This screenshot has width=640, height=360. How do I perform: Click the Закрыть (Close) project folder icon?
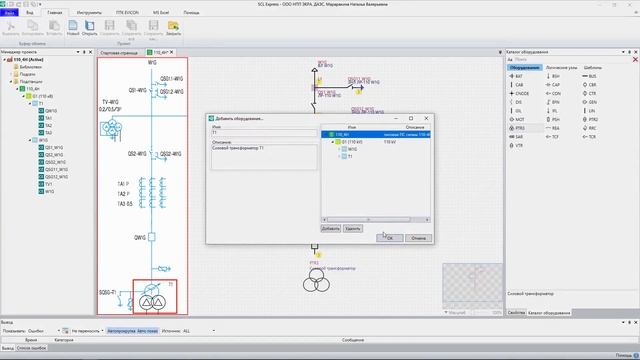pos(173,28)
